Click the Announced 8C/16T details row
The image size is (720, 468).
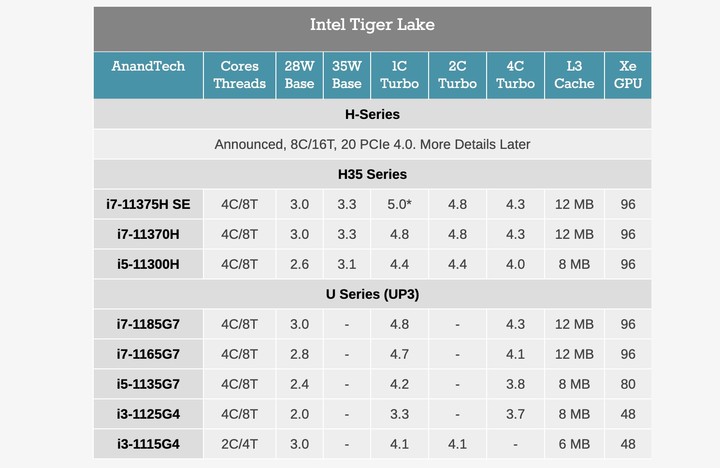372,144
